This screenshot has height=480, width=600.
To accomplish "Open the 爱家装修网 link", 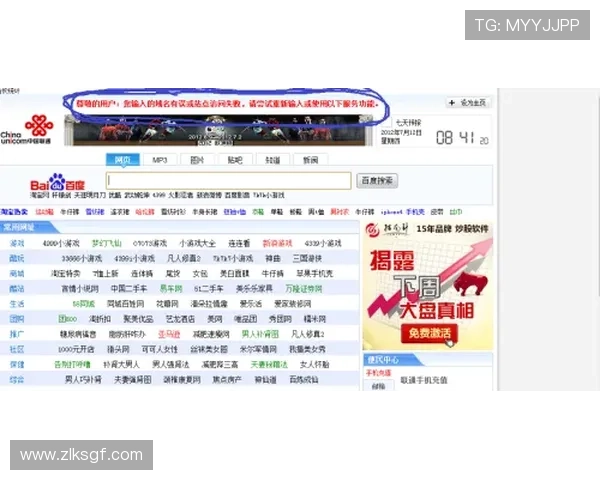I will 293,304.
